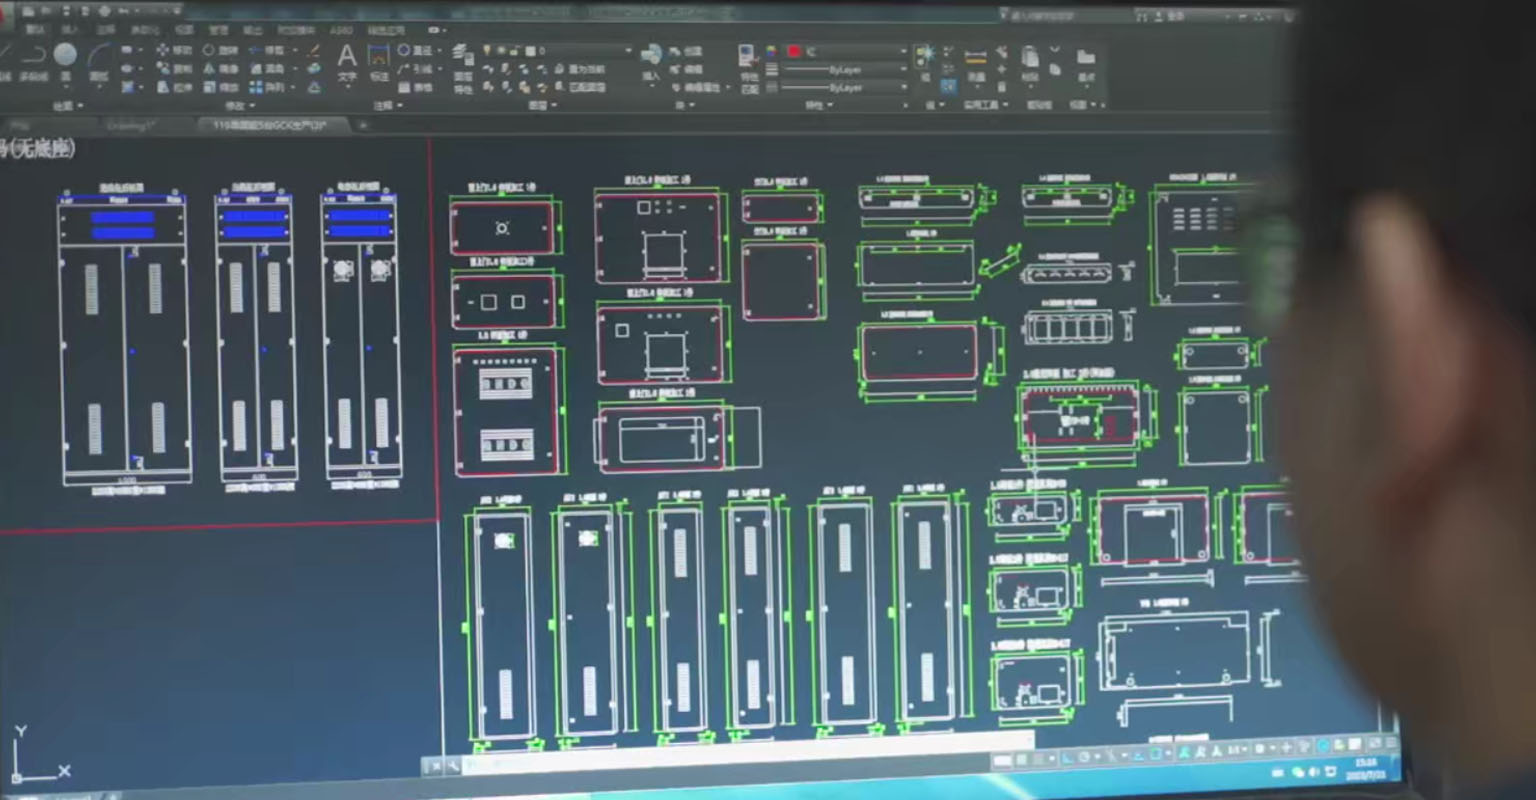This screenshot has height=800, width=1536.
Task: Activate the Stretch (拉伸) tool
Action: [x=174, y=87]
